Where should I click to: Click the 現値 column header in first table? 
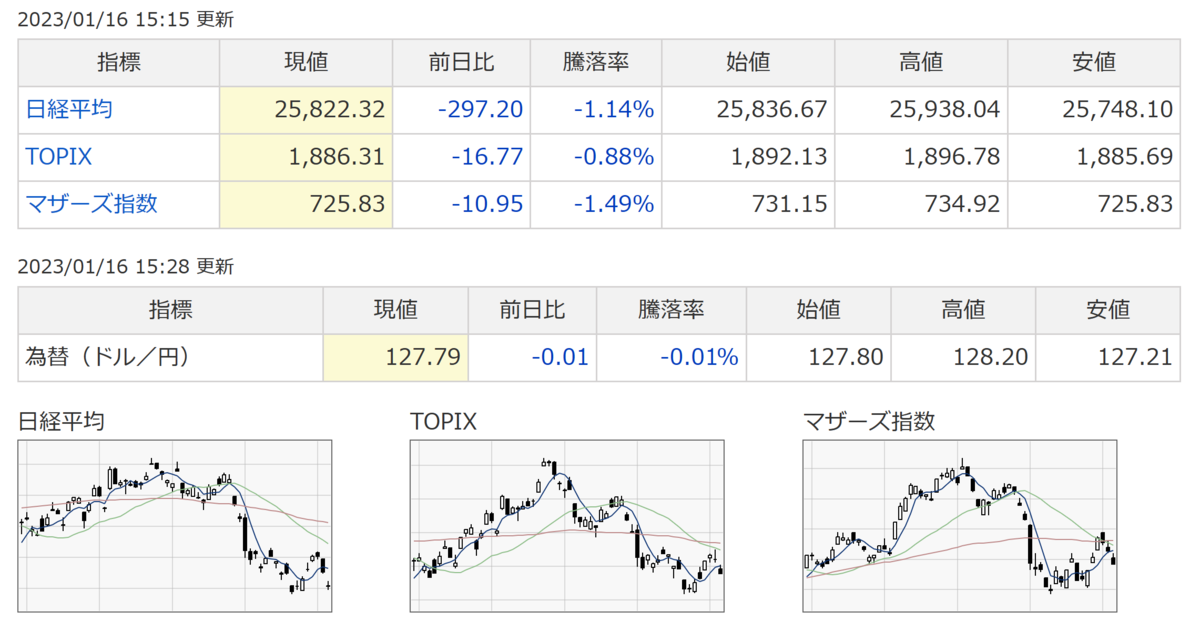click(x=306, y=62)
